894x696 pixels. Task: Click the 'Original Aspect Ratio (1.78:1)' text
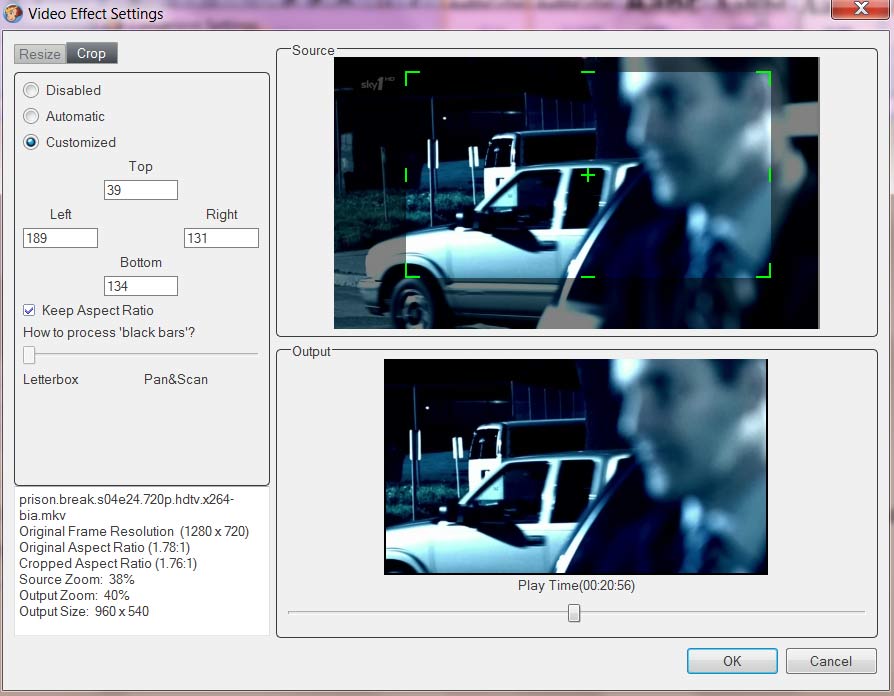pyautogui.click(x=104, y=547)
